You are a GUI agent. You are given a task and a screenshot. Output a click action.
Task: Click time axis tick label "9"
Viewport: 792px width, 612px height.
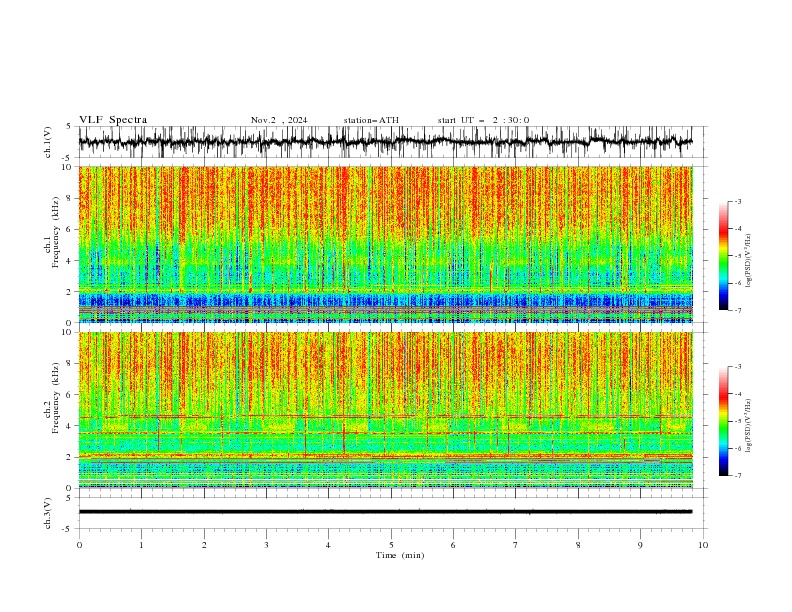tap(640, 545)
